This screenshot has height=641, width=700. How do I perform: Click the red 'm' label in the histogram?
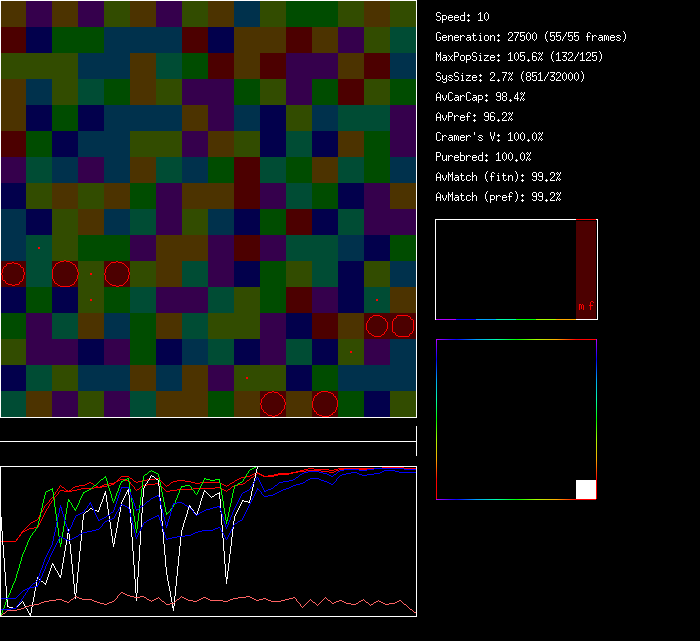tap(581, 307)
